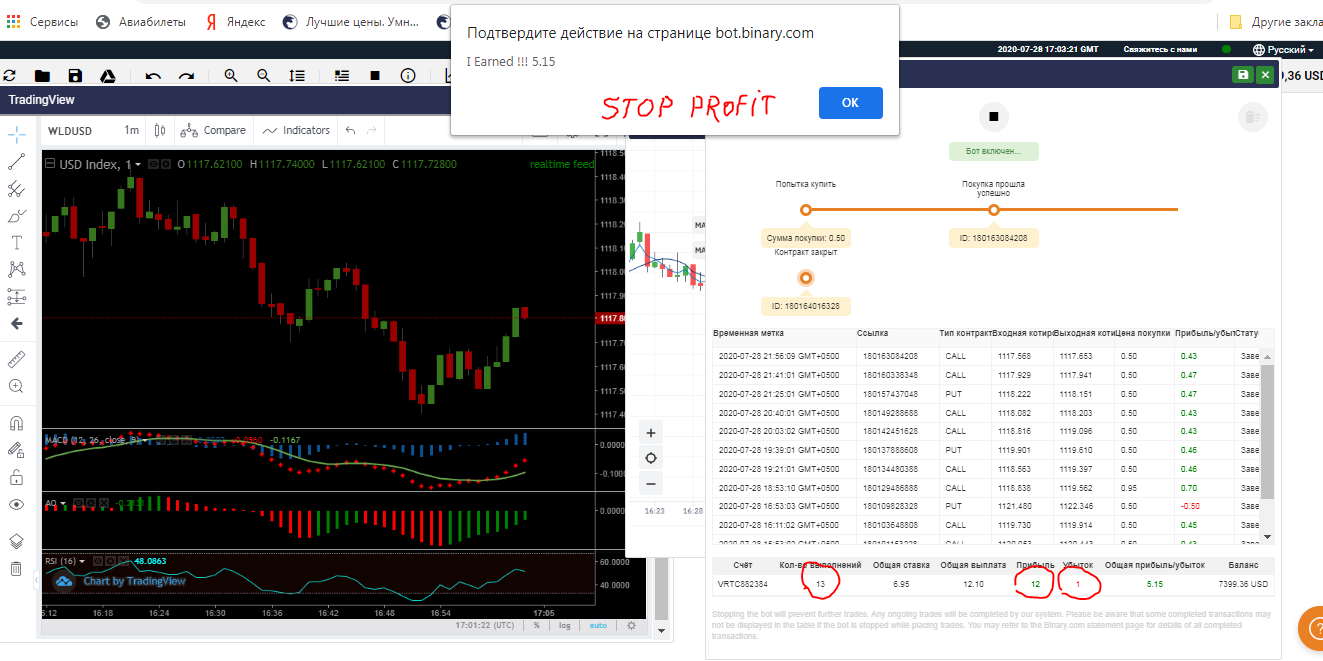1323x661 pixels.
Task: Open a saved bot via the folder icon
Action: 42,76
